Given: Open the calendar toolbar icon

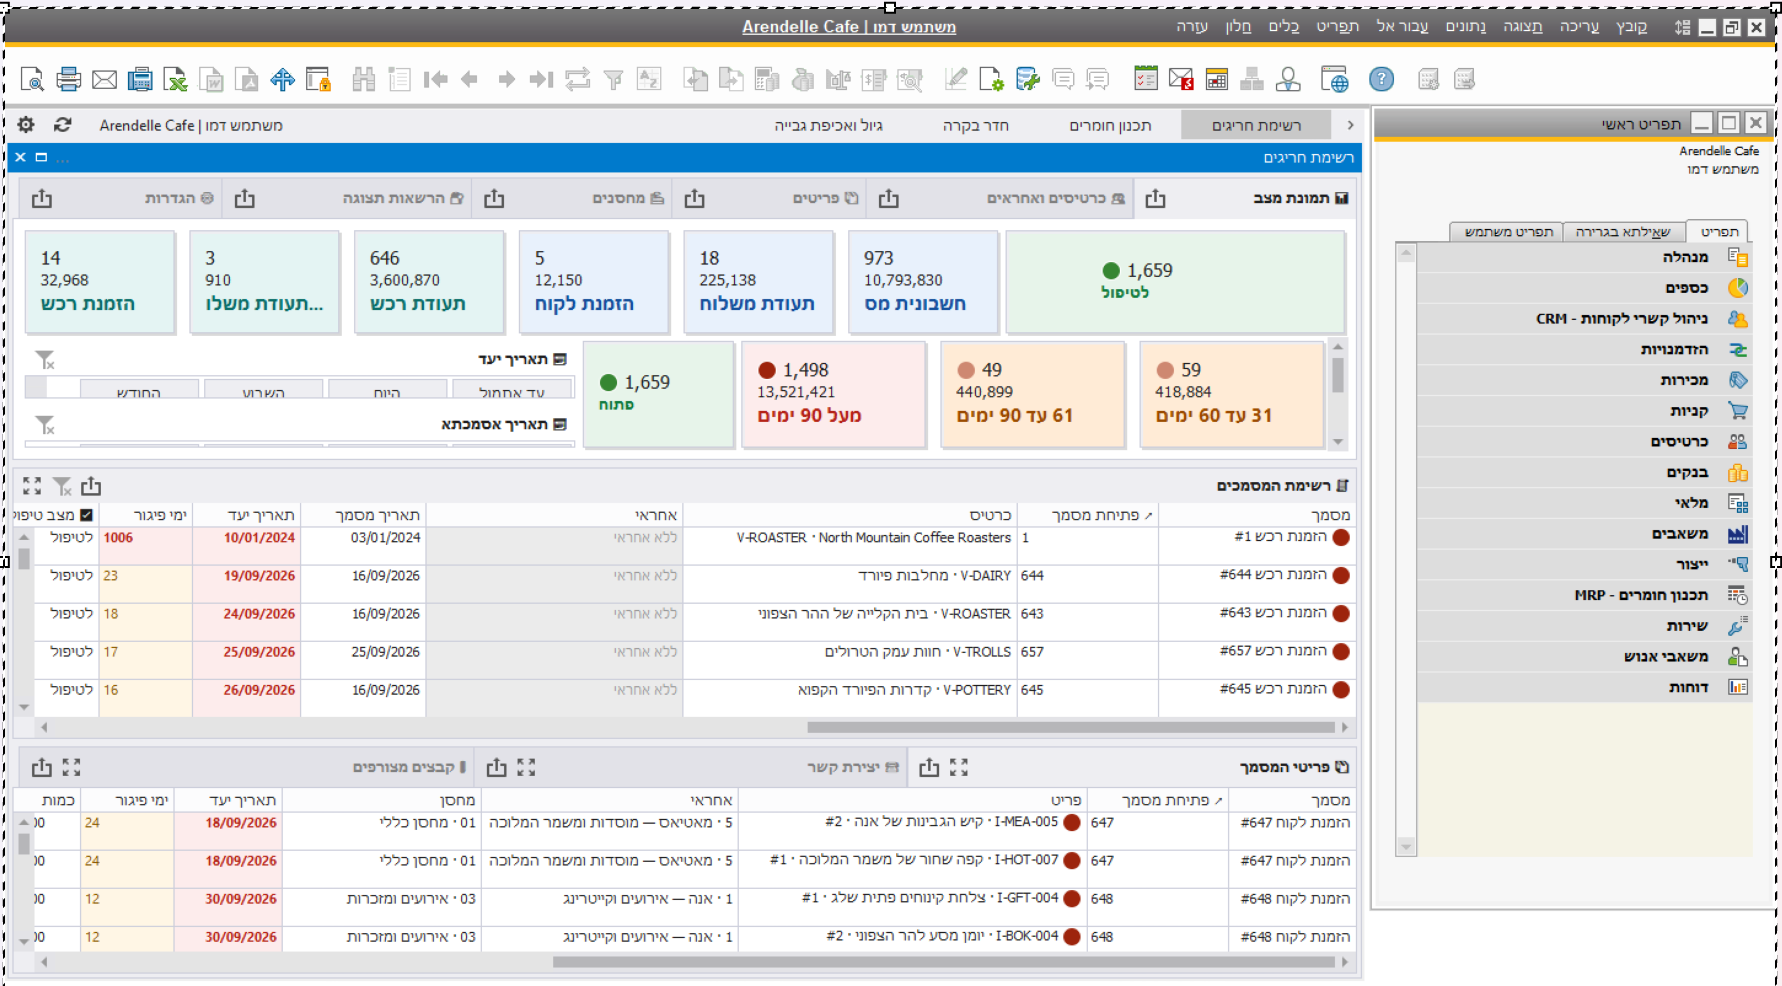Looking at the screenshot, I should click(1217, 79).
